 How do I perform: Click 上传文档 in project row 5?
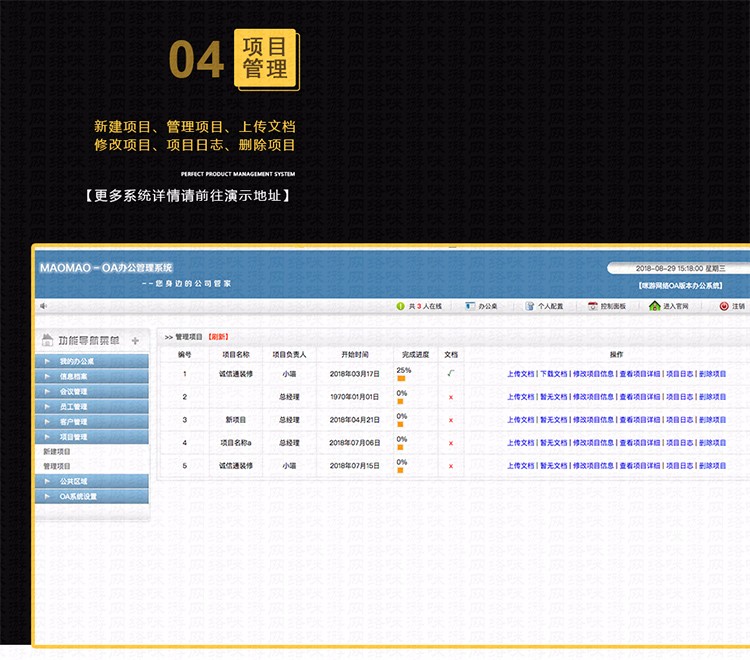(520, 465)
